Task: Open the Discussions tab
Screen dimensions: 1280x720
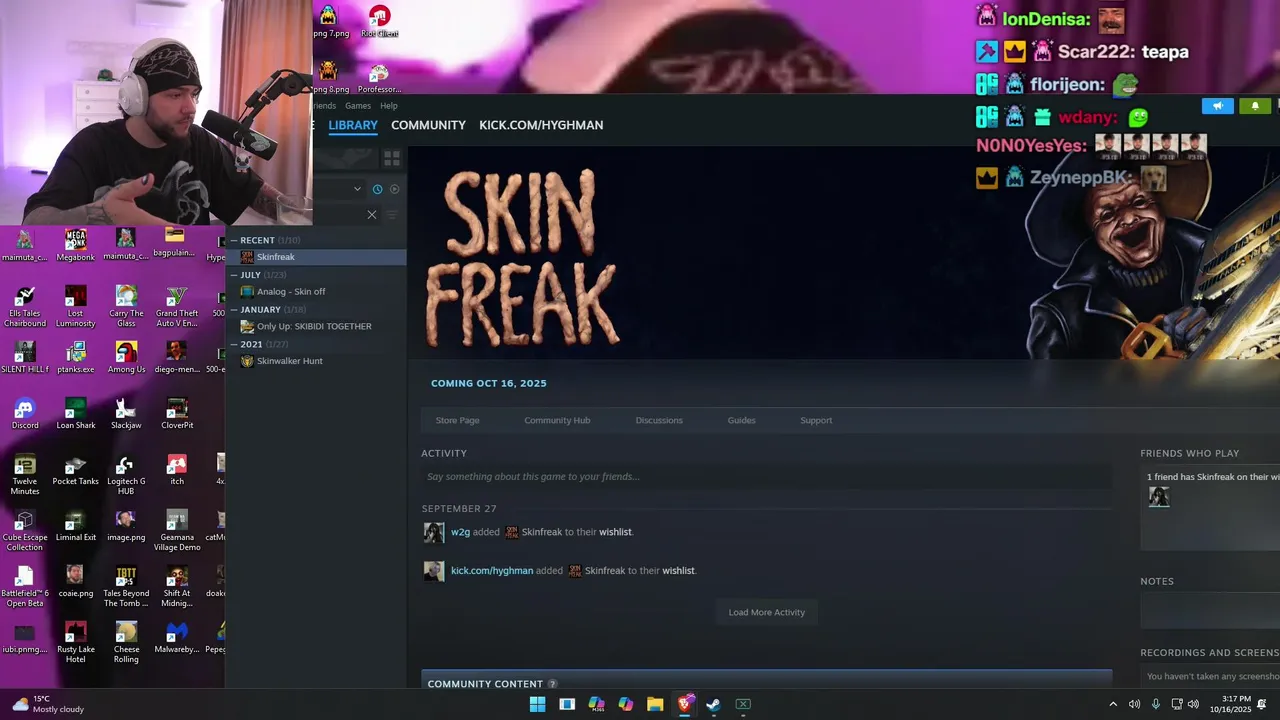Action: tap(659, 420)
